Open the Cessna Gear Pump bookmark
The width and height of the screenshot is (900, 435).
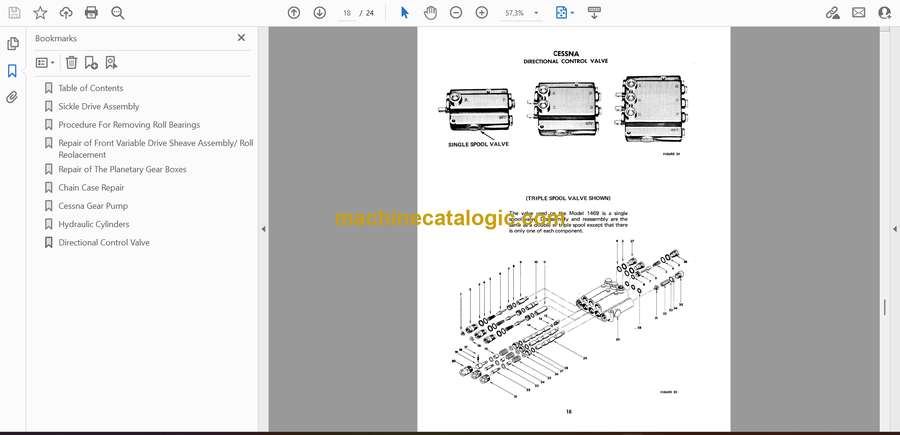(93, 205)
